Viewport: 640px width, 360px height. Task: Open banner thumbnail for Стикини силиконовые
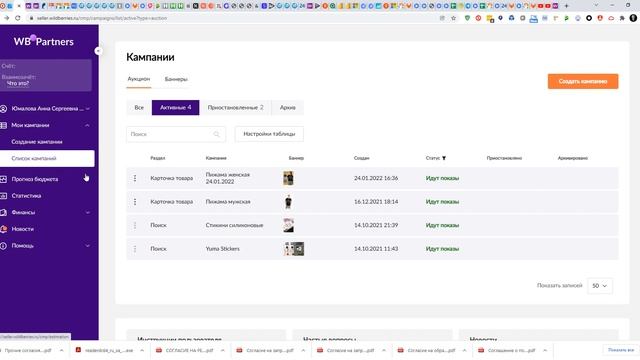click(x=289, y=225)
